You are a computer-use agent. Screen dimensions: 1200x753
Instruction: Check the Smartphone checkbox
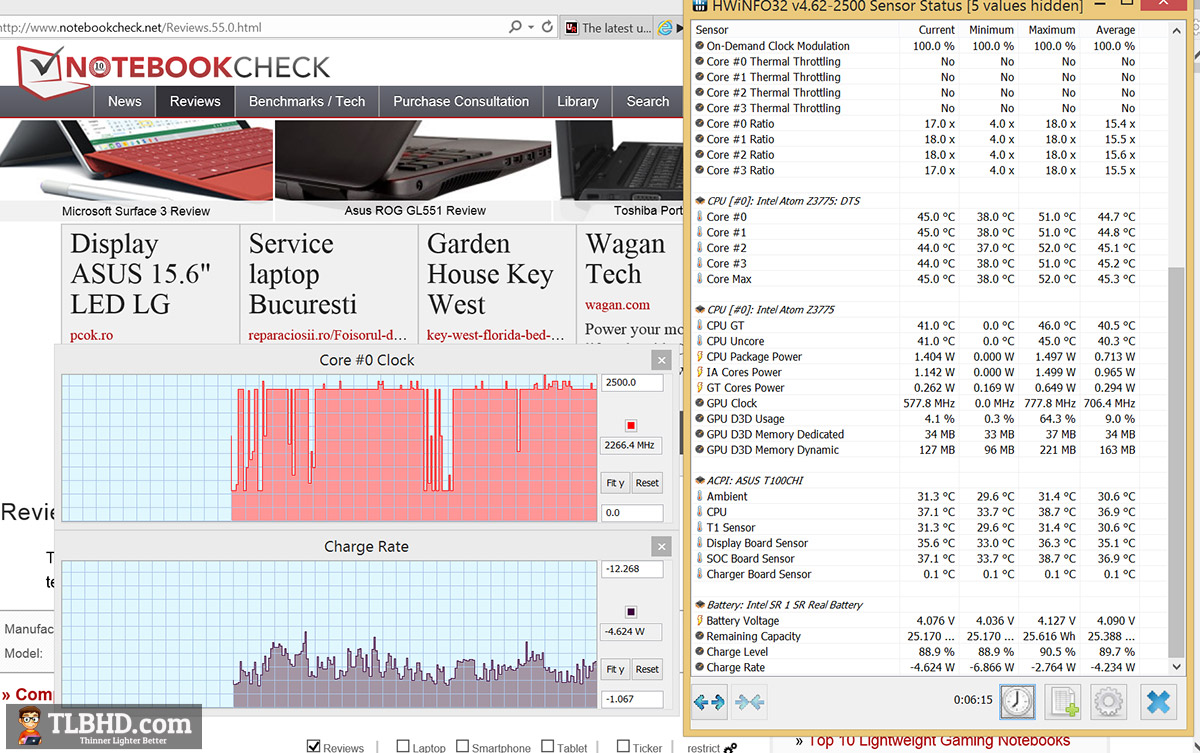[x=463, y=746]
